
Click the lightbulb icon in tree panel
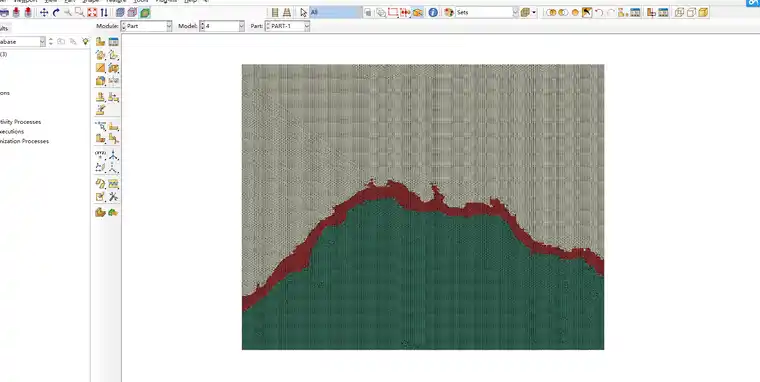coord(86,42)
